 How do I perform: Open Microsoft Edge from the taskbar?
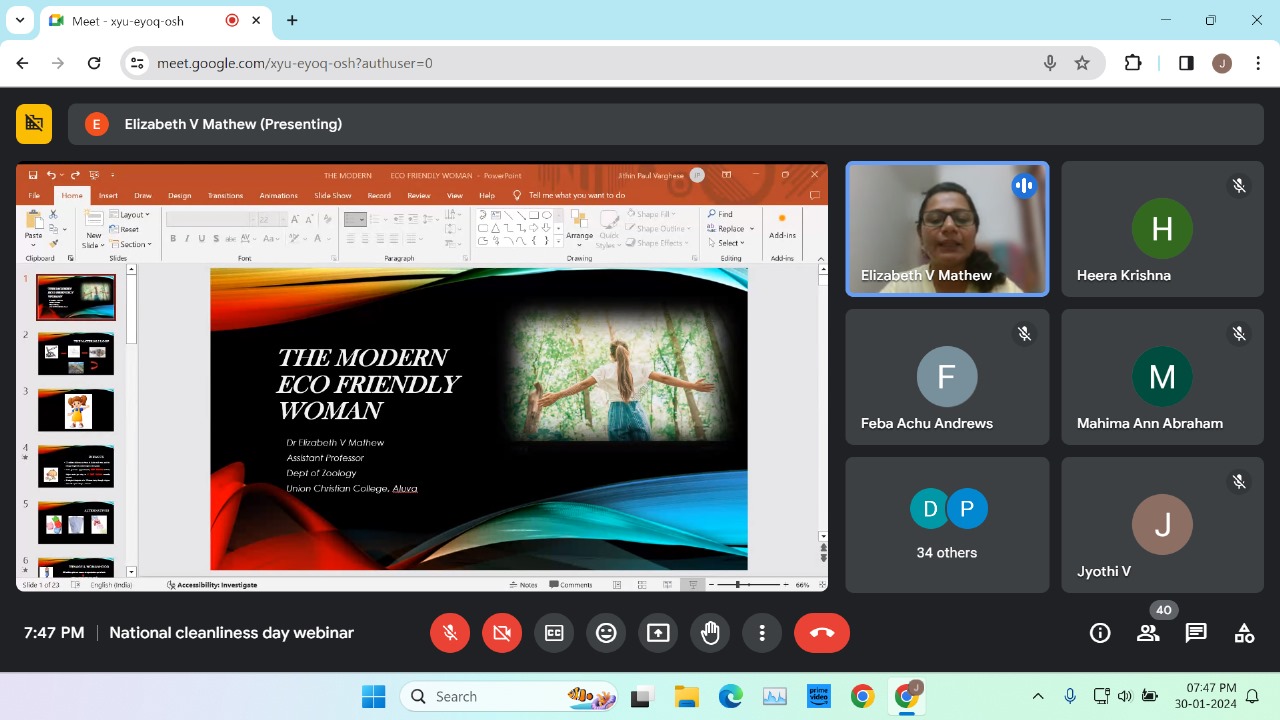click(x=730, y=696)
